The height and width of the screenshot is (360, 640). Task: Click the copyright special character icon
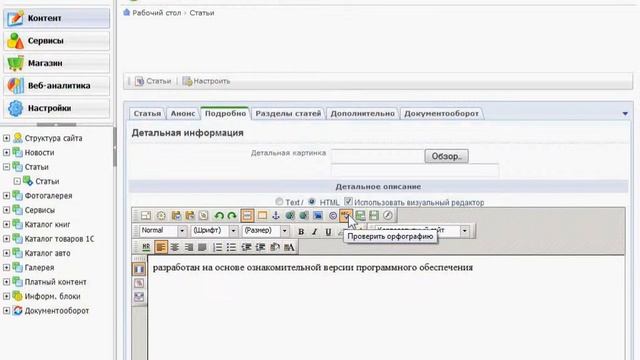(333, 216)
